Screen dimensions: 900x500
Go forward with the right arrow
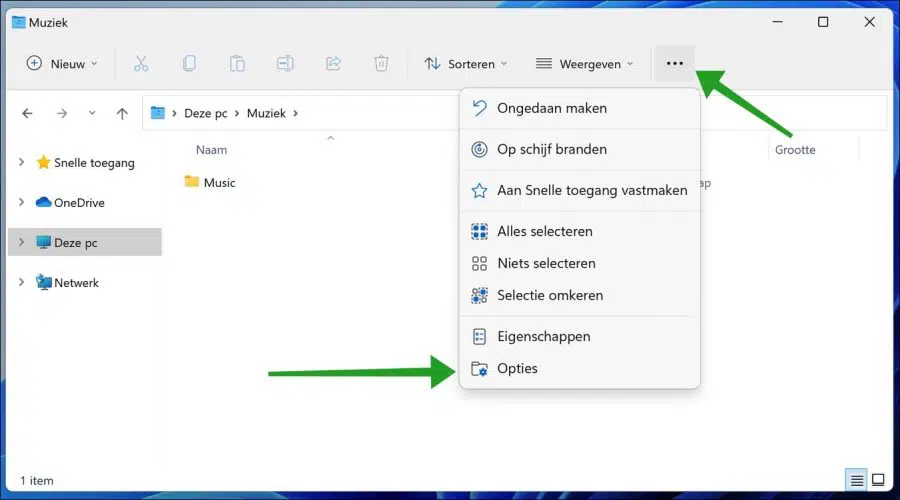(x=62, y=113)
